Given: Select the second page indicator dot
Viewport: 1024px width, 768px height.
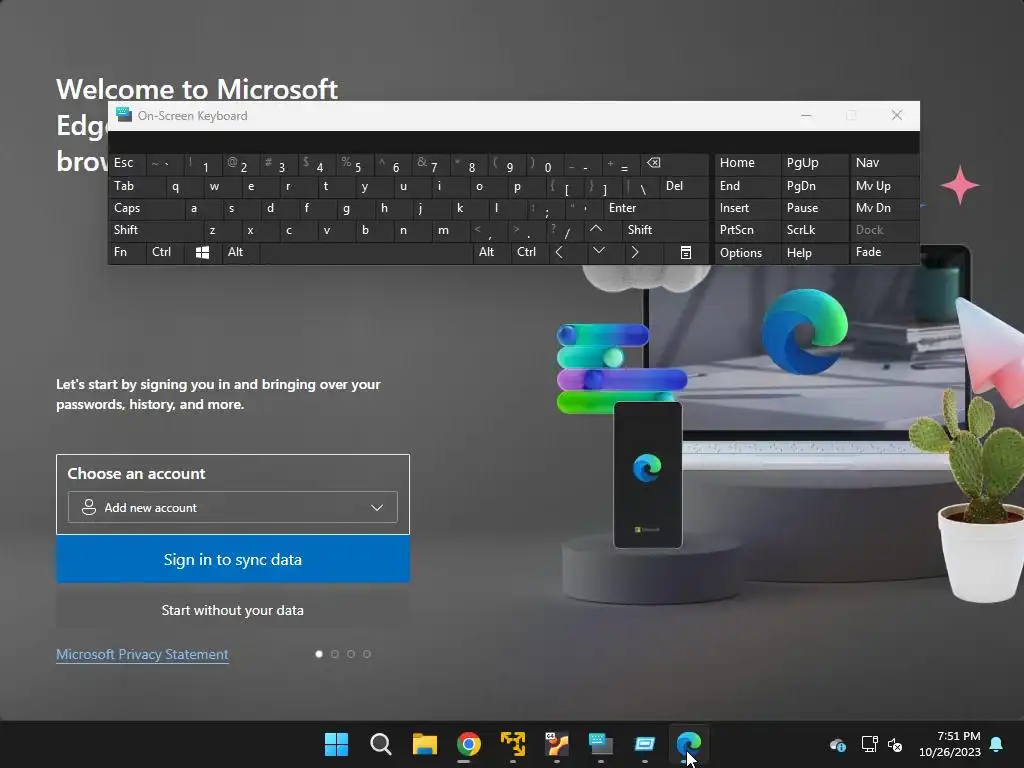Looking at the screenshot, I should tap(335, 654).
